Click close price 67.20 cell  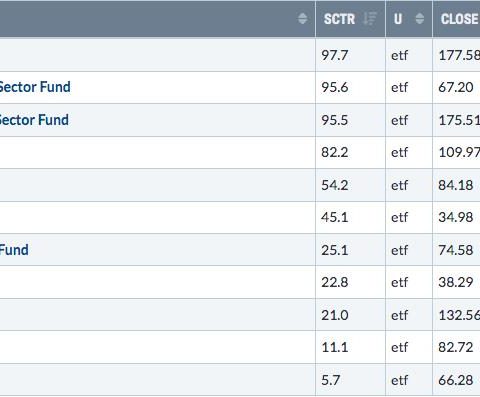456,87
